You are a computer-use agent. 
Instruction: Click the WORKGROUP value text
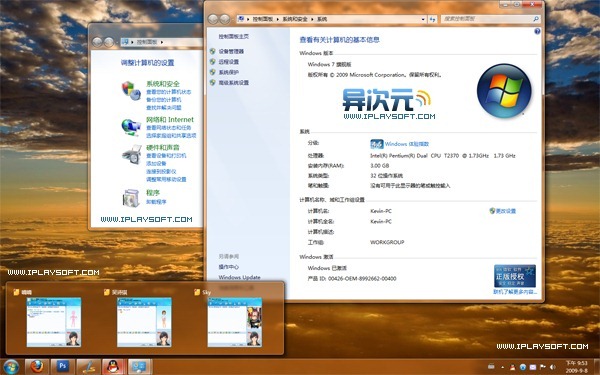coord(387,242)
